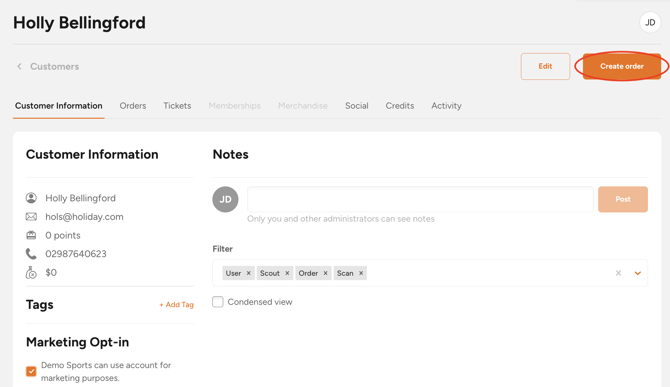Open the Merchandise tab
The width and height of the screenshot is (670, 387).
(x=303, y=106)
